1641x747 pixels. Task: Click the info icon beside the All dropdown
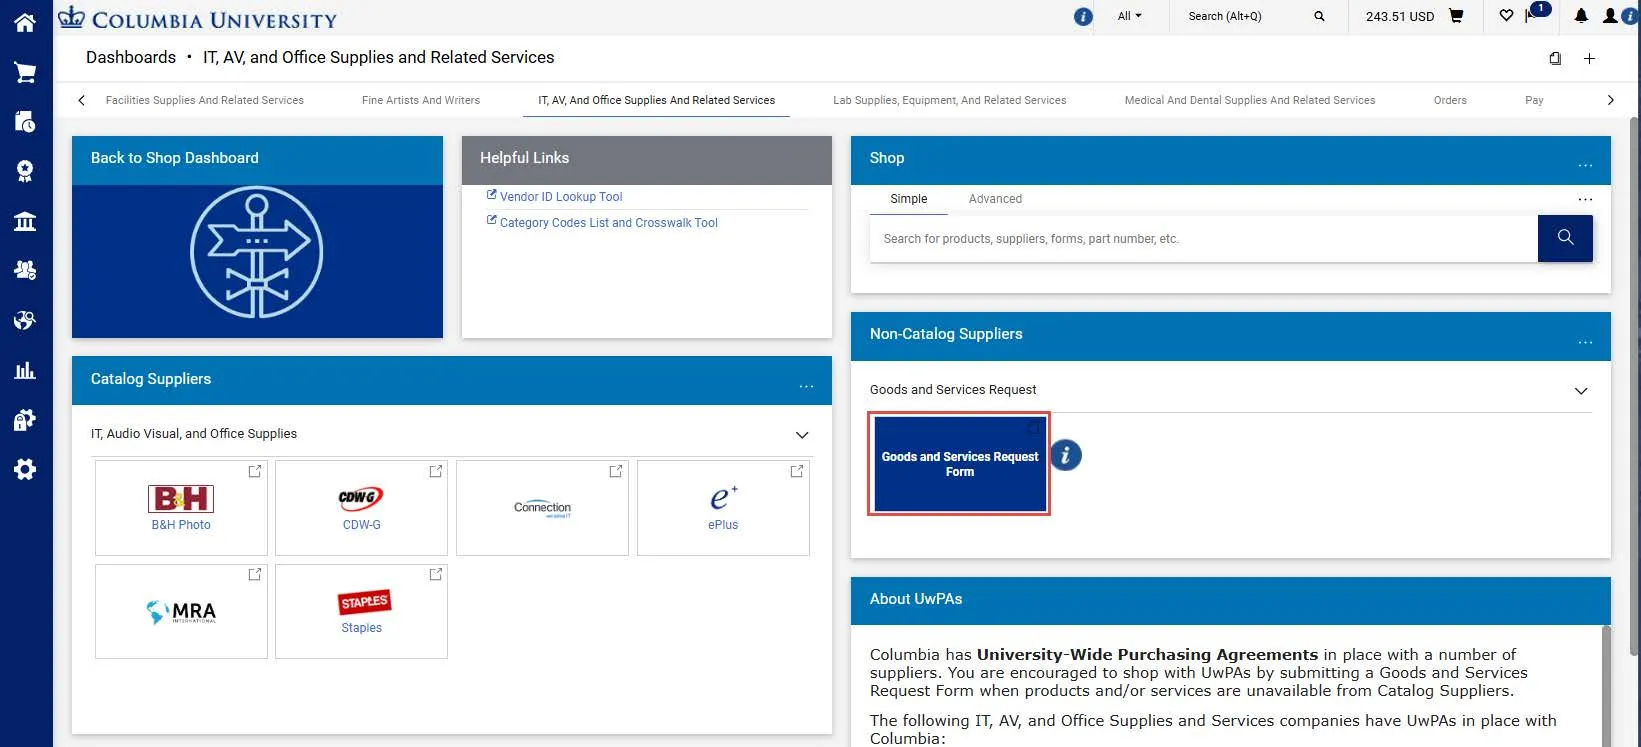(1083, 16)
